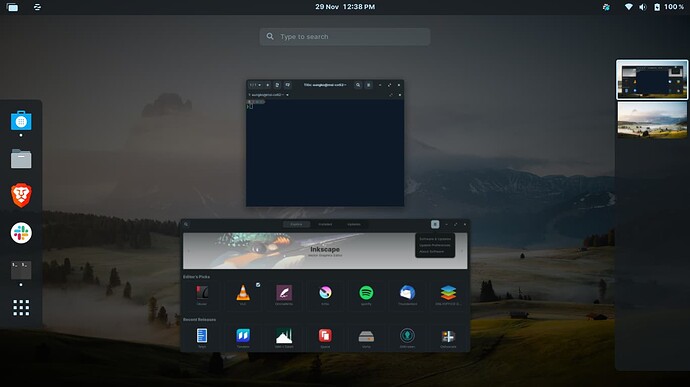The width and height of the screenshot is (690, 387).
Task: Expand terminal tab name dropdown arrow
Action: (287, 95)
